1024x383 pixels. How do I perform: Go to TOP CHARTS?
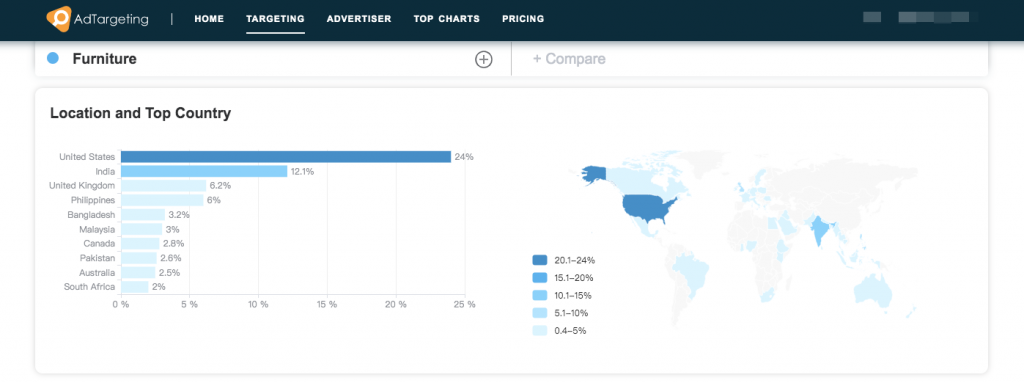click(447, 19)
